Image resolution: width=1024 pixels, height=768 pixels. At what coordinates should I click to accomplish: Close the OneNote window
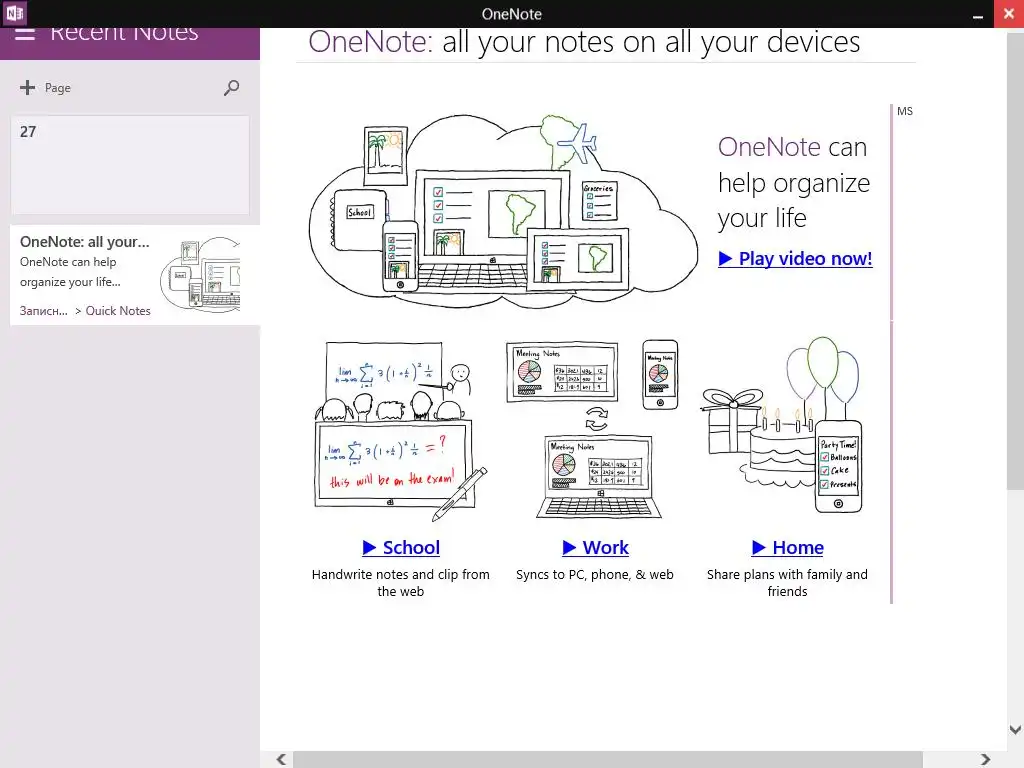1008,14
